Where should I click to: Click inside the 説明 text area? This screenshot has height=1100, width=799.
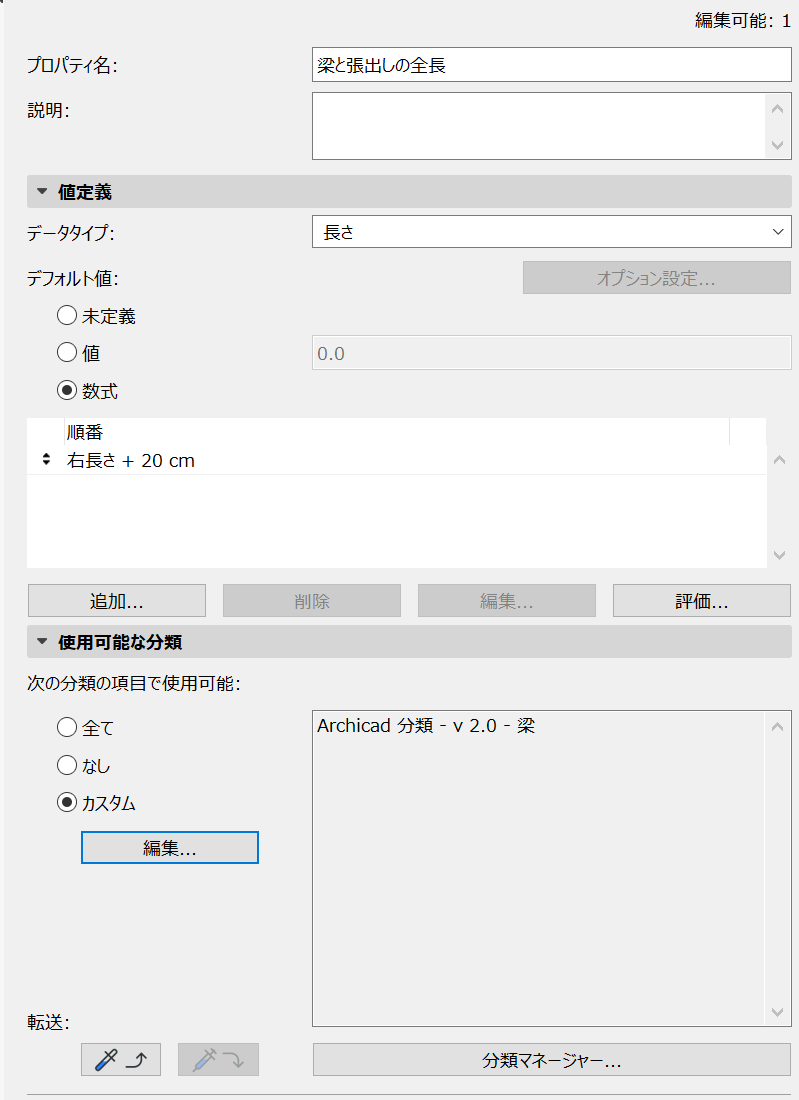[x=538, y=126]
